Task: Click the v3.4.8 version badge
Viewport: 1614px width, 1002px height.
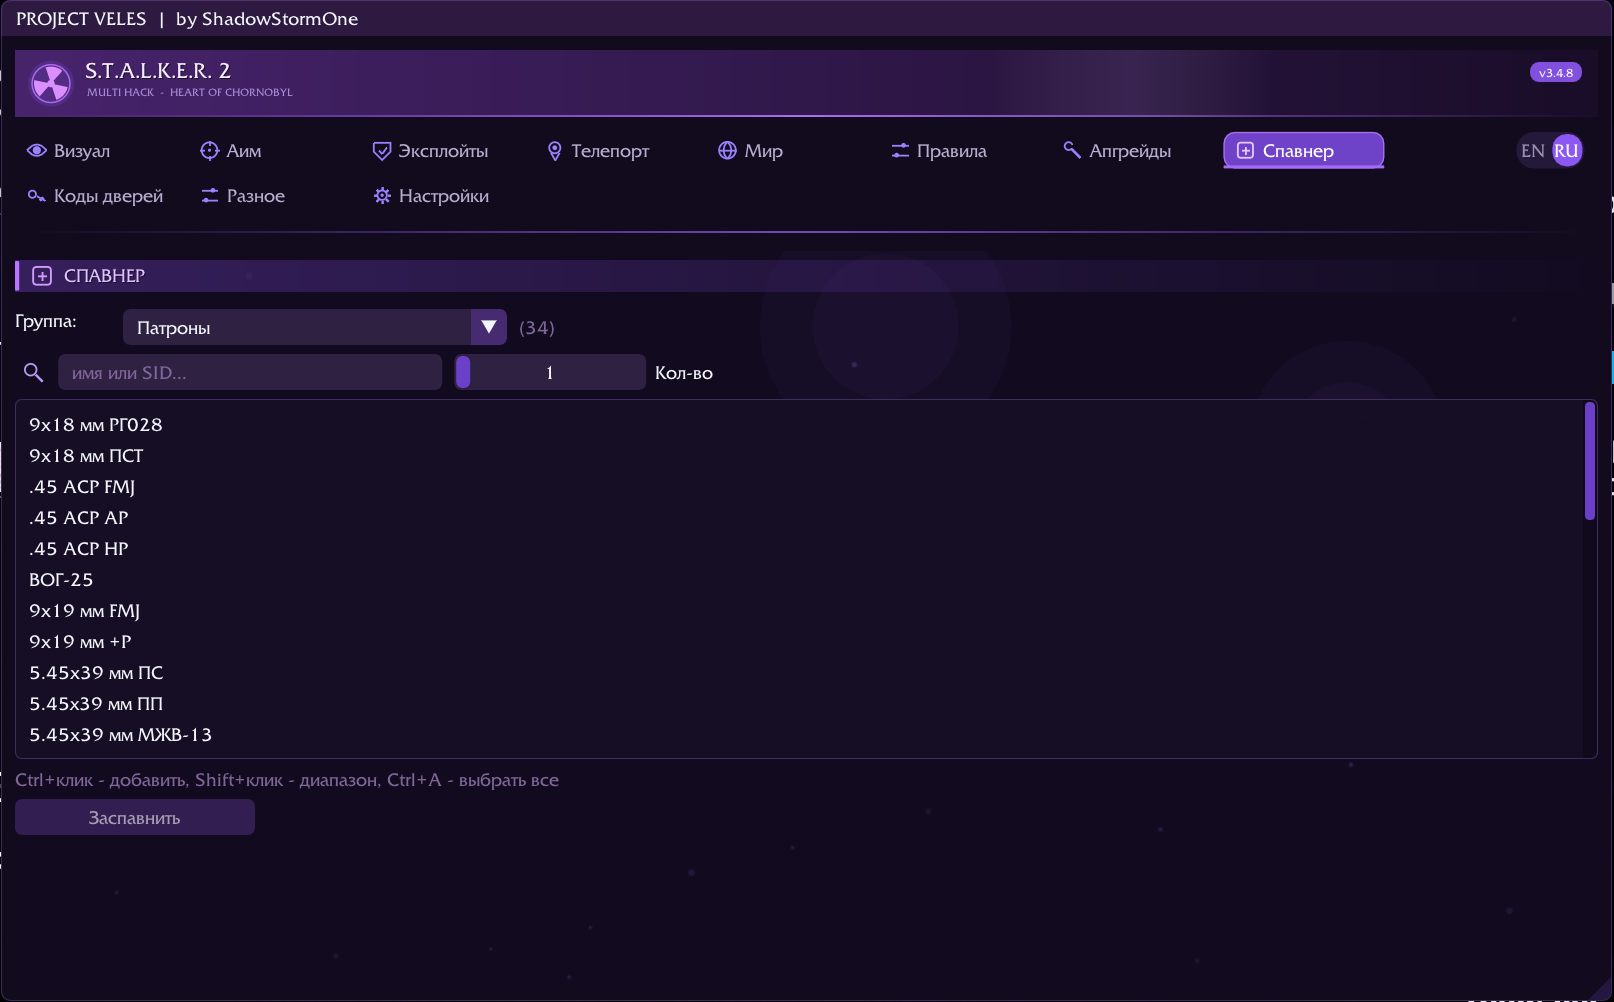Action: 1556,72
